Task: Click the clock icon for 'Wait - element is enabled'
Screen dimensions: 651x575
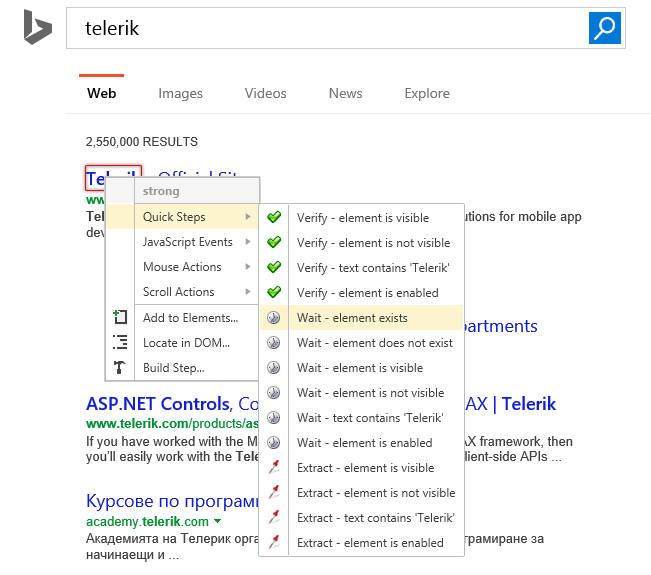Action: pos(273,443)
